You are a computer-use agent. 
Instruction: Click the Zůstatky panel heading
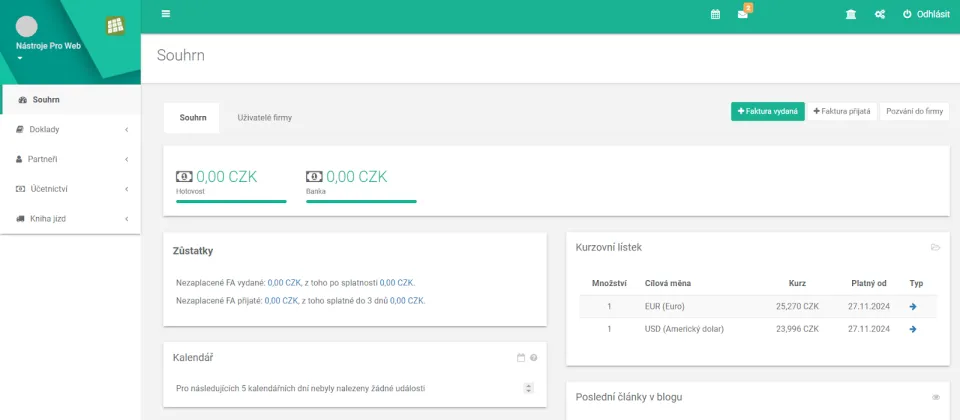(193, 251)
